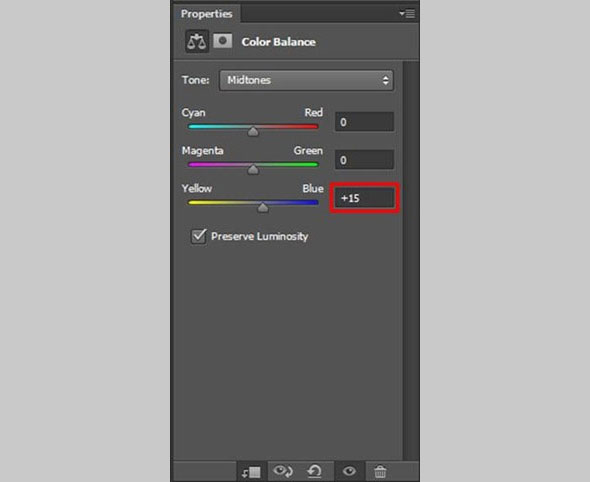Screen dimensions: 590x482
Task: Click the Color Balance scales icon
Action: [x=197, y=41]
